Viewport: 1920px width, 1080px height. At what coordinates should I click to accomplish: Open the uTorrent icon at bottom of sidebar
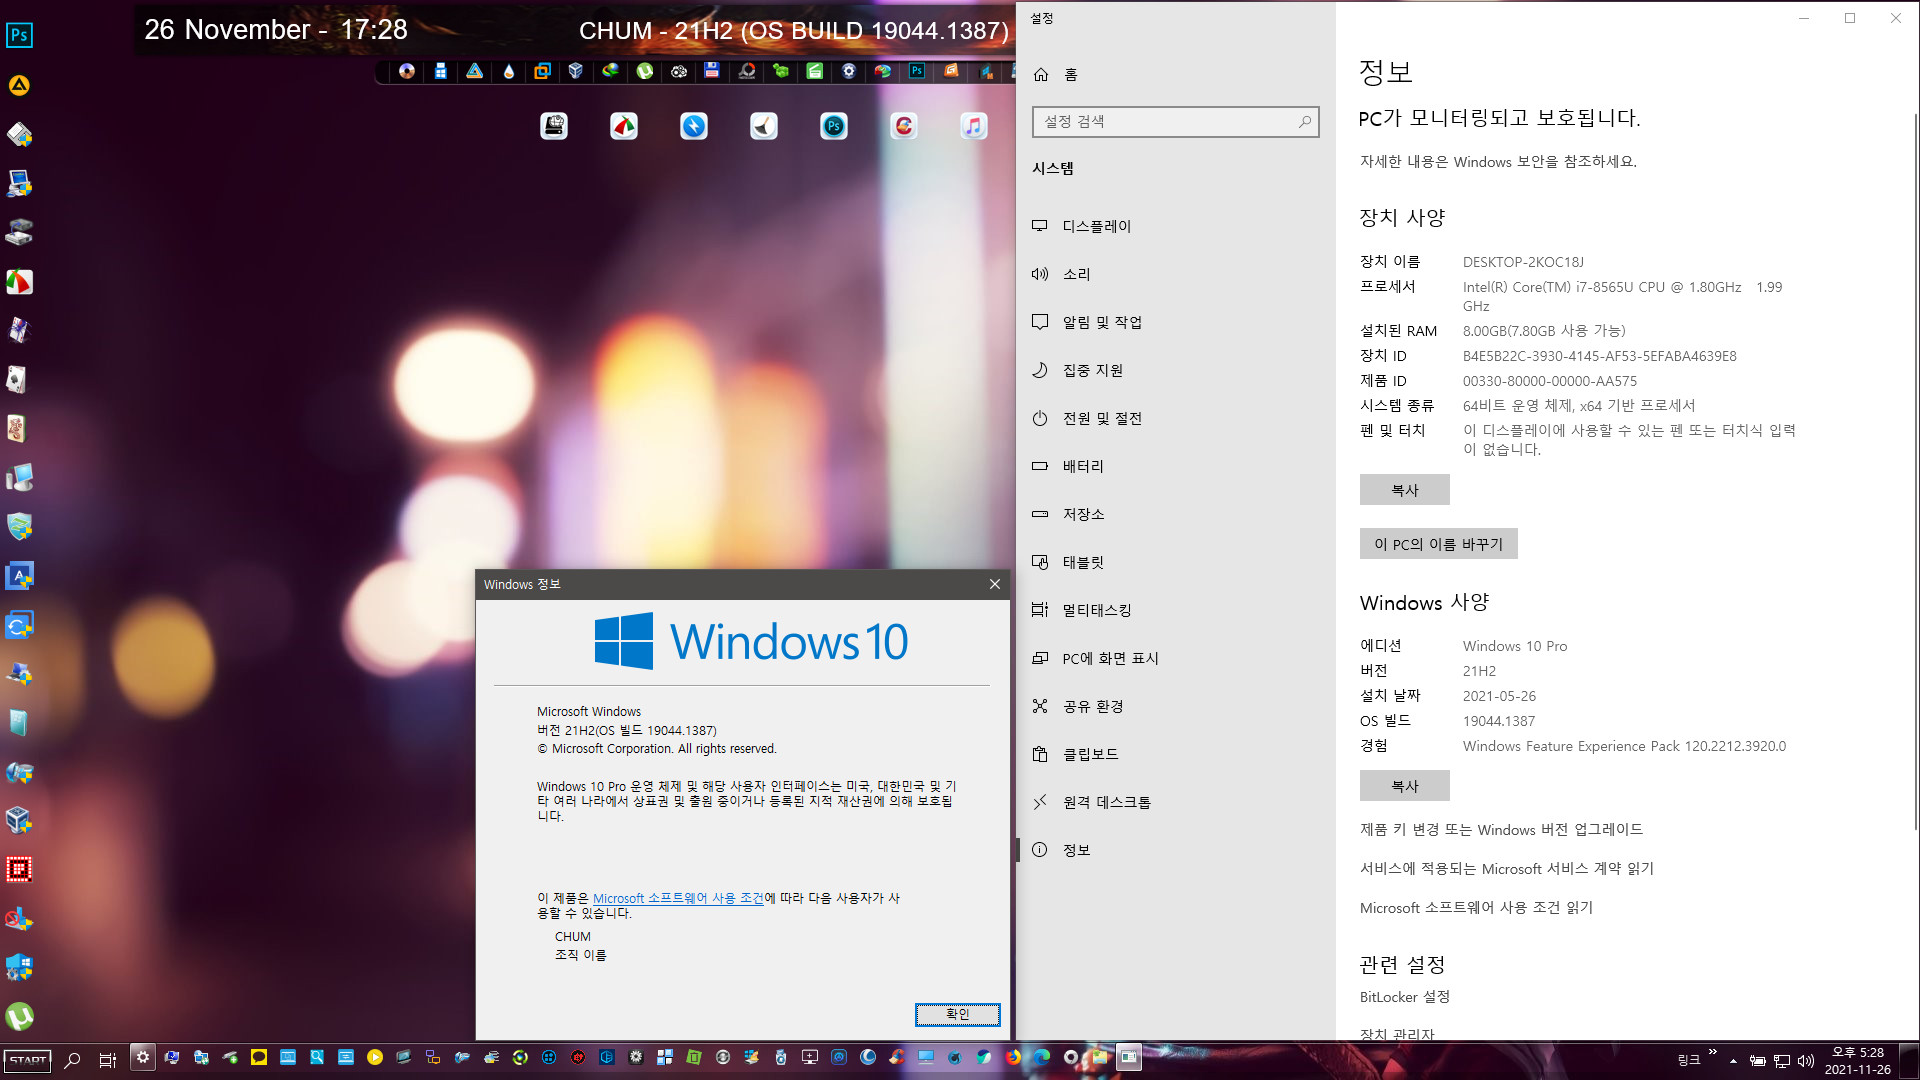[19, 1017]
